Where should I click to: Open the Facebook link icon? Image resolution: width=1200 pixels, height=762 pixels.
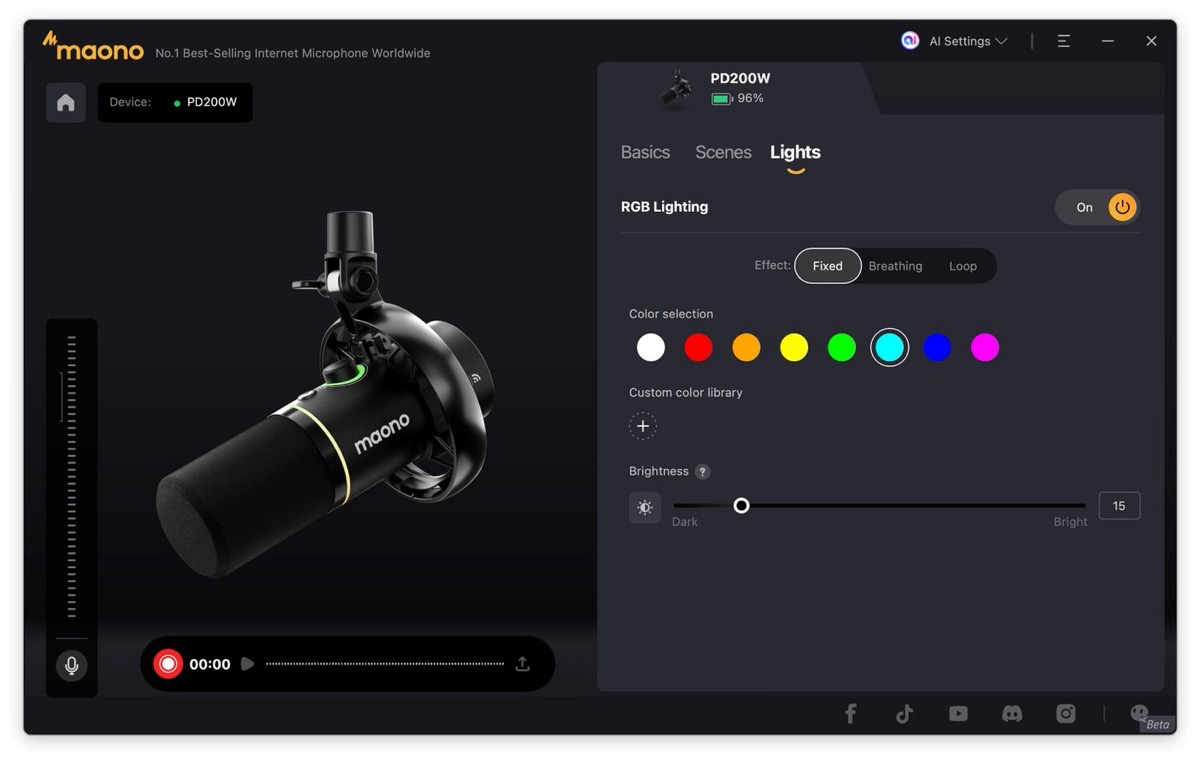click(850, 713)
